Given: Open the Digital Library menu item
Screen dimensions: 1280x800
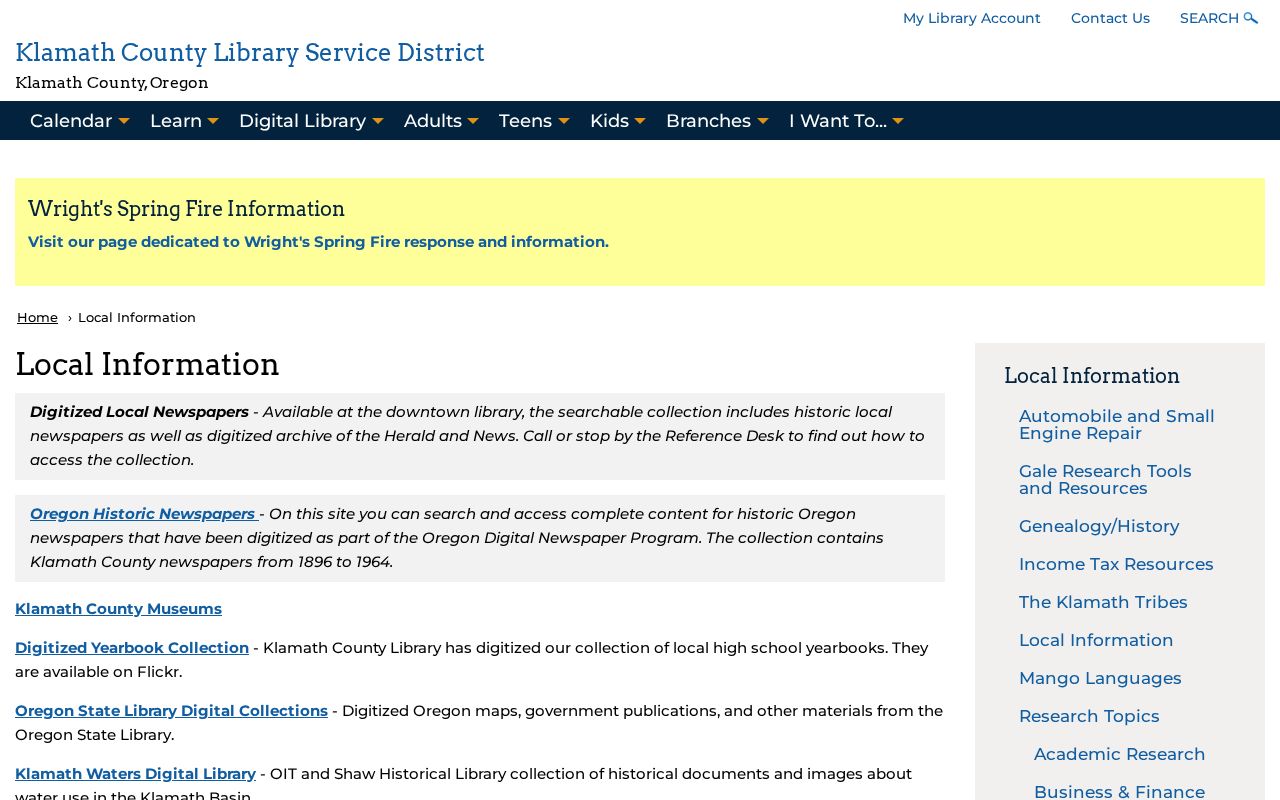Looking at the screenshot, I should pyautogui.click(x=302, y=121).
